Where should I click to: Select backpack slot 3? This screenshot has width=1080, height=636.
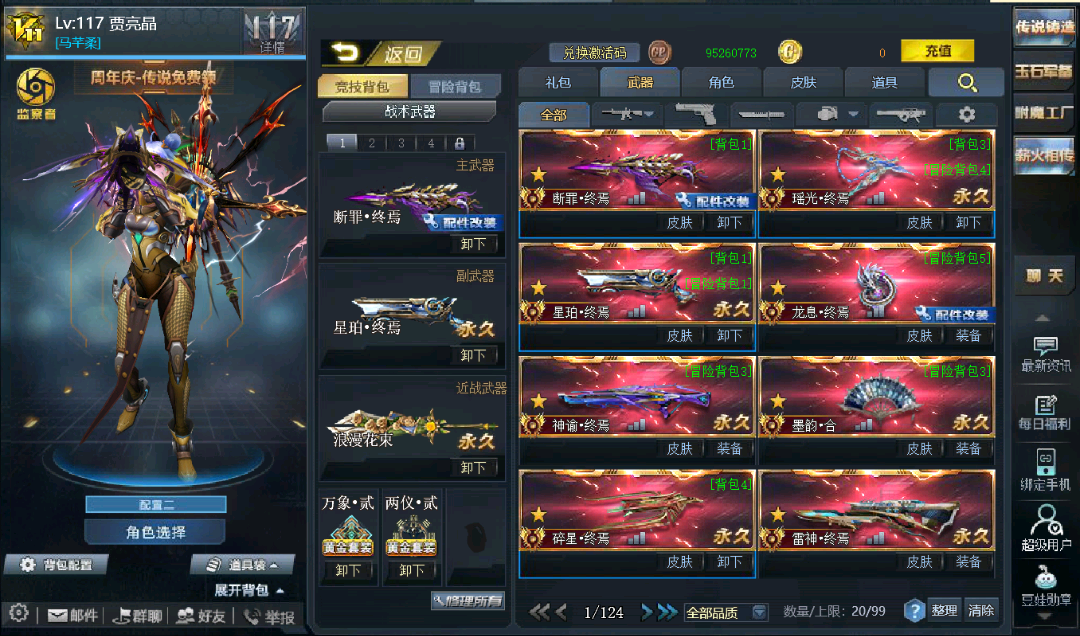click(x=402, y=143)
